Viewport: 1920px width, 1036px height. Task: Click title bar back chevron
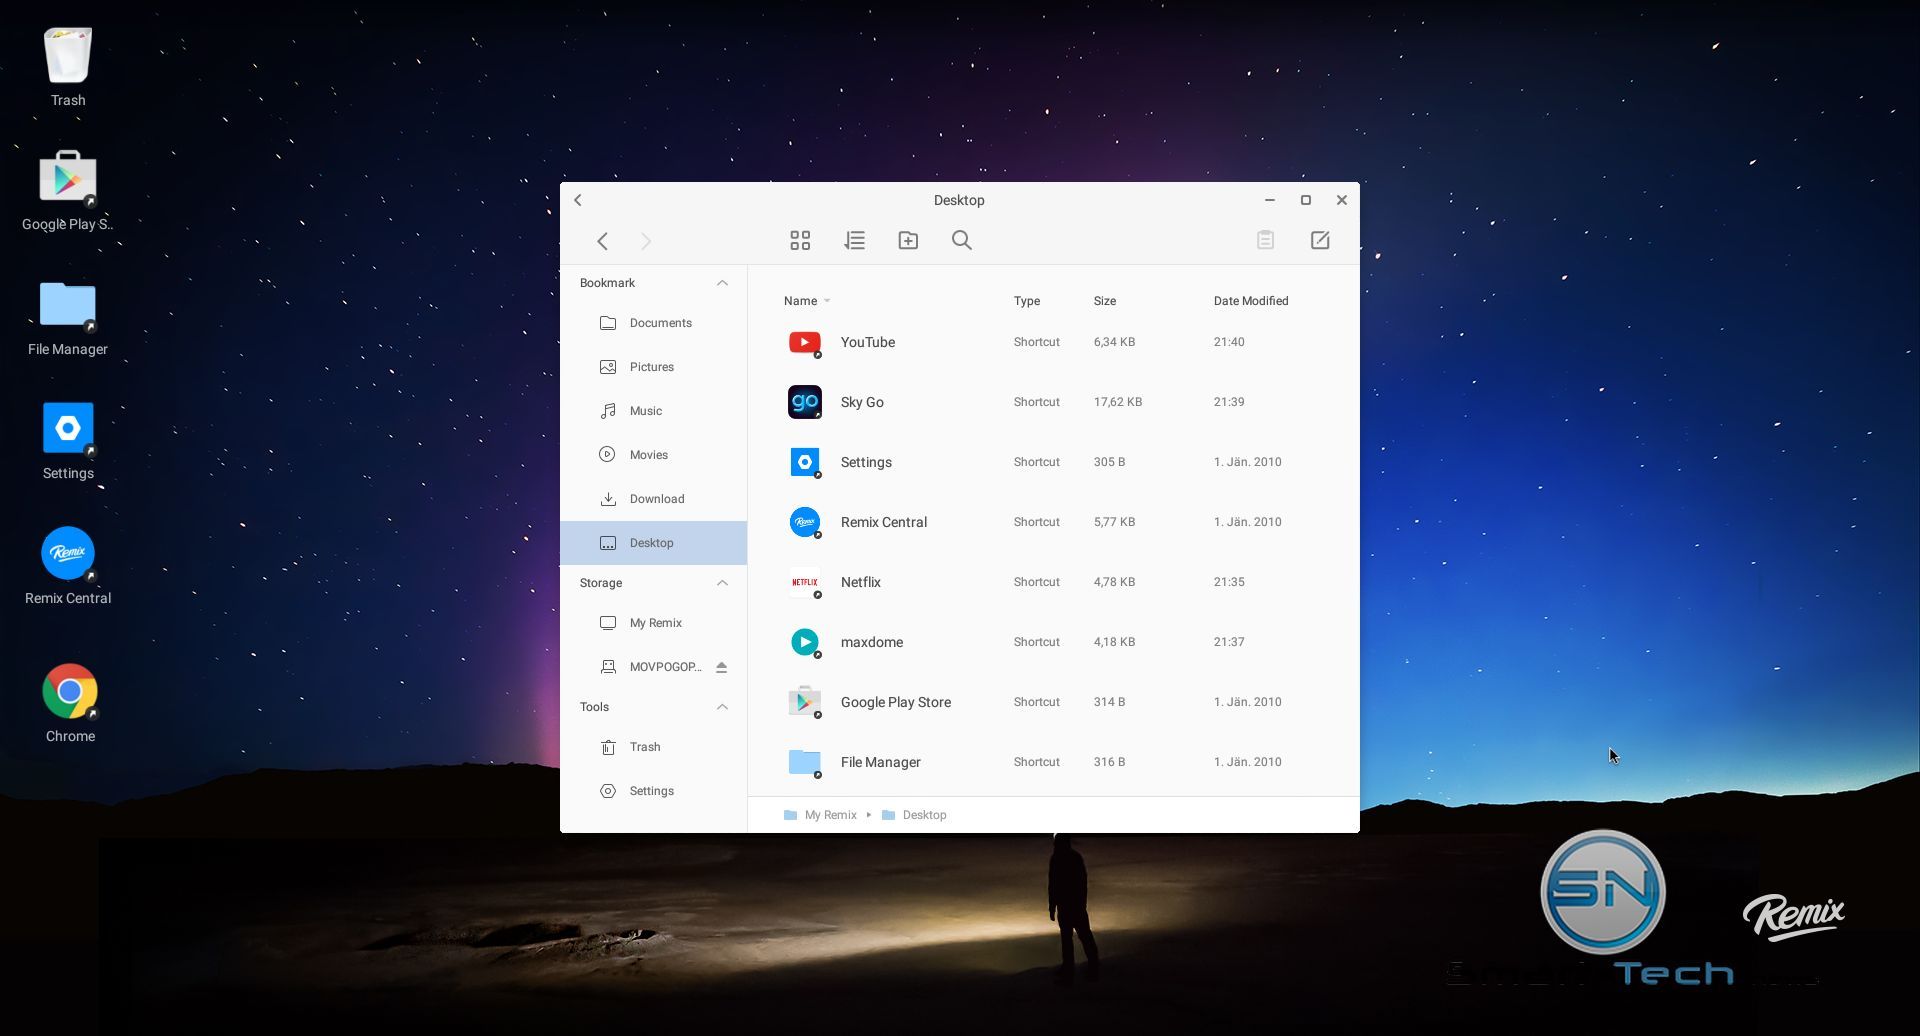pyautogui.click(x=578, y=200)
